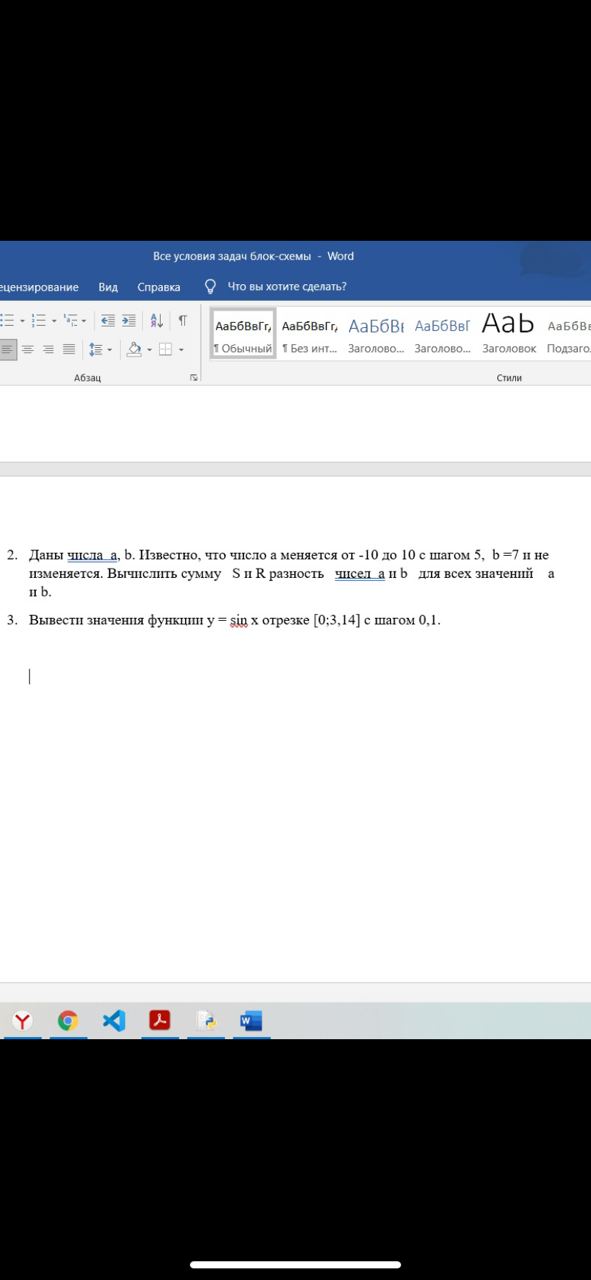Image resolution: width=591 pixels, height=1280 pixels.
Task: Click the Sort (A-Я) icon
Action: pos(157,320)
